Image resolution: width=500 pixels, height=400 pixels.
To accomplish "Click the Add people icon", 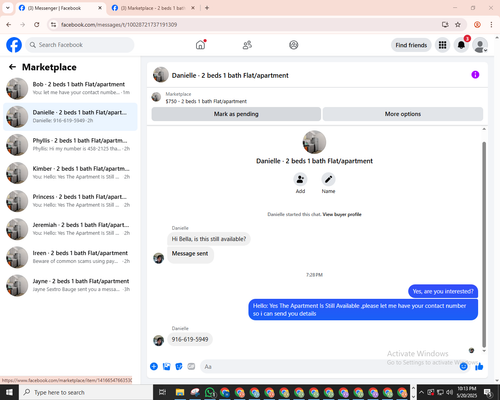I will point(300,179).
